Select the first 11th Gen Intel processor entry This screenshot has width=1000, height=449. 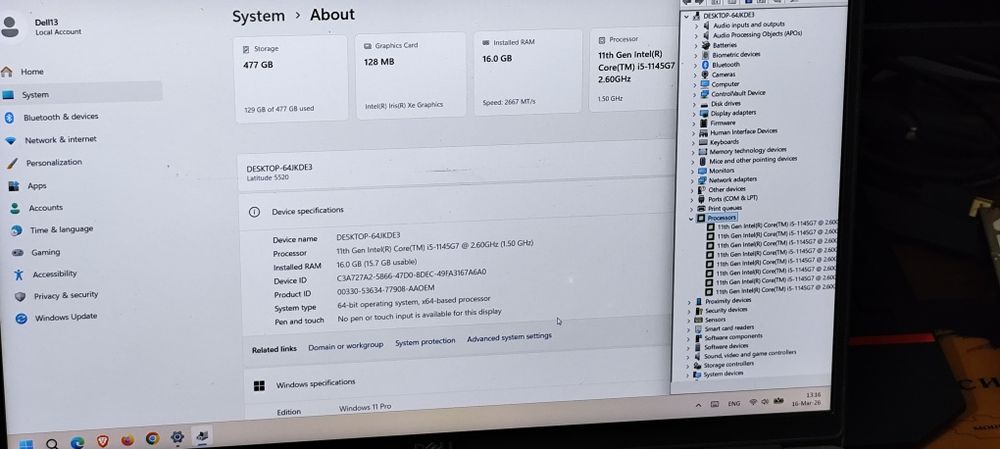[x=776, y=225]
